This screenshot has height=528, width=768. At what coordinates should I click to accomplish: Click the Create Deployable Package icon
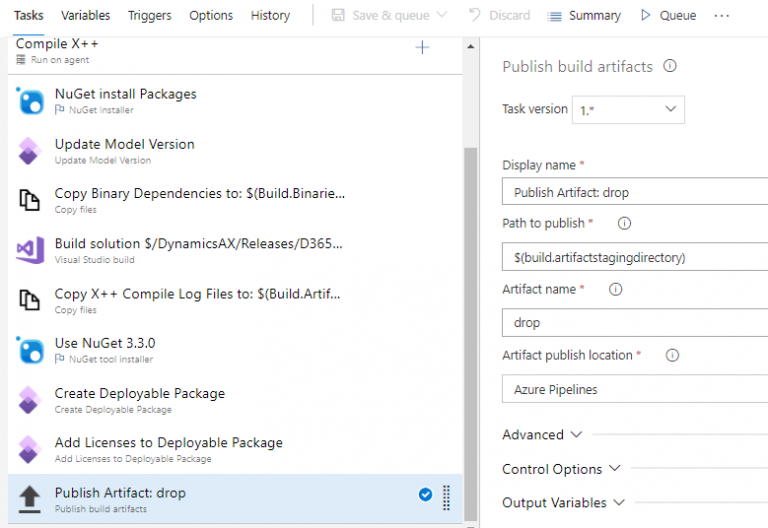coord(30,400)
